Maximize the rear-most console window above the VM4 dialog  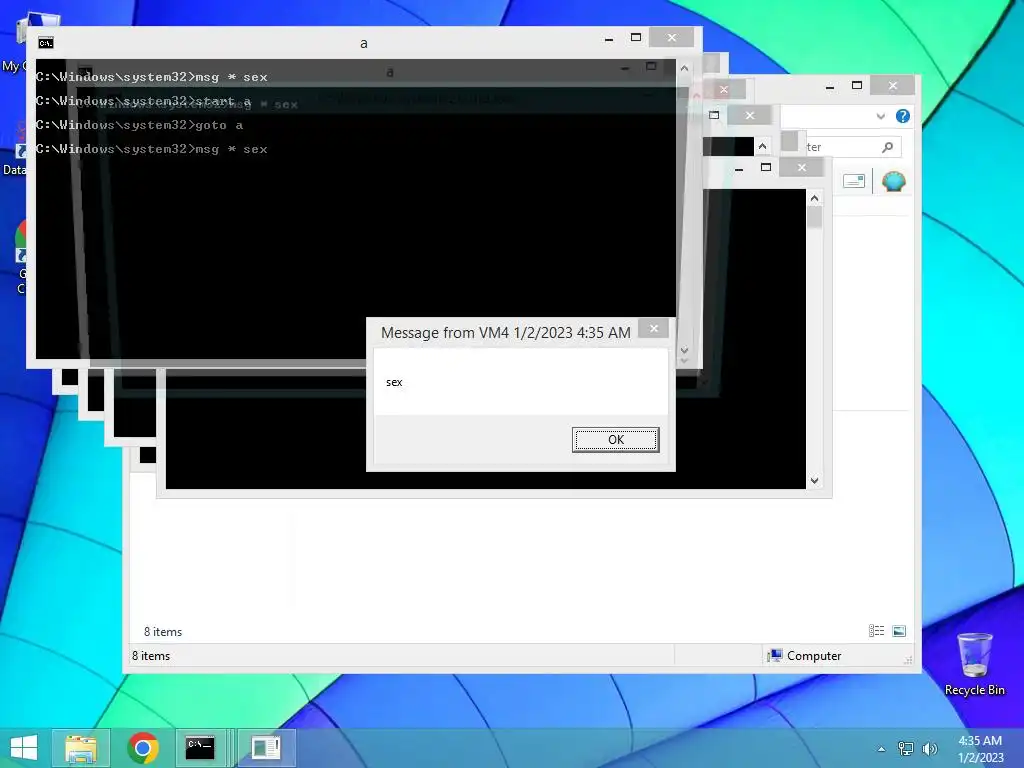click(x=766, y=168)
